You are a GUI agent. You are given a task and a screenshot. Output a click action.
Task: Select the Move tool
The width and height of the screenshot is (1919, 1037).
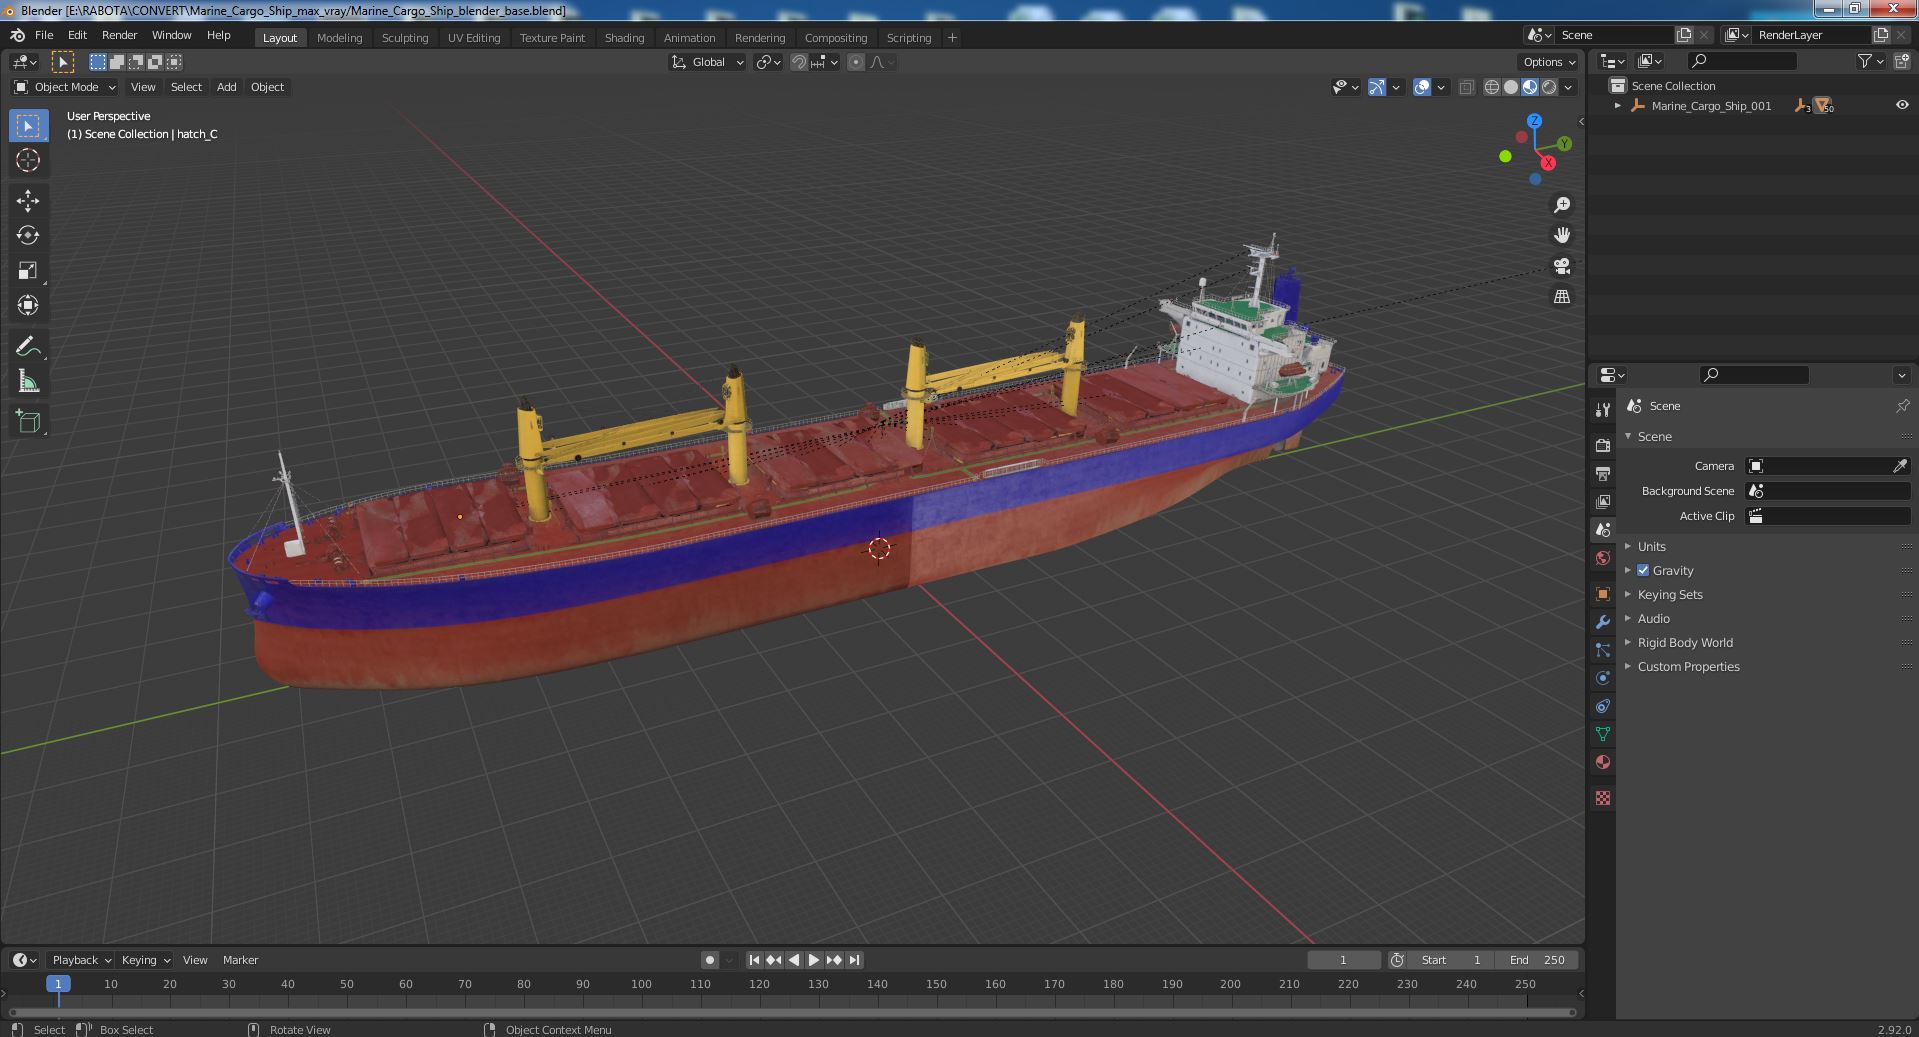click(x=28, y=201)
